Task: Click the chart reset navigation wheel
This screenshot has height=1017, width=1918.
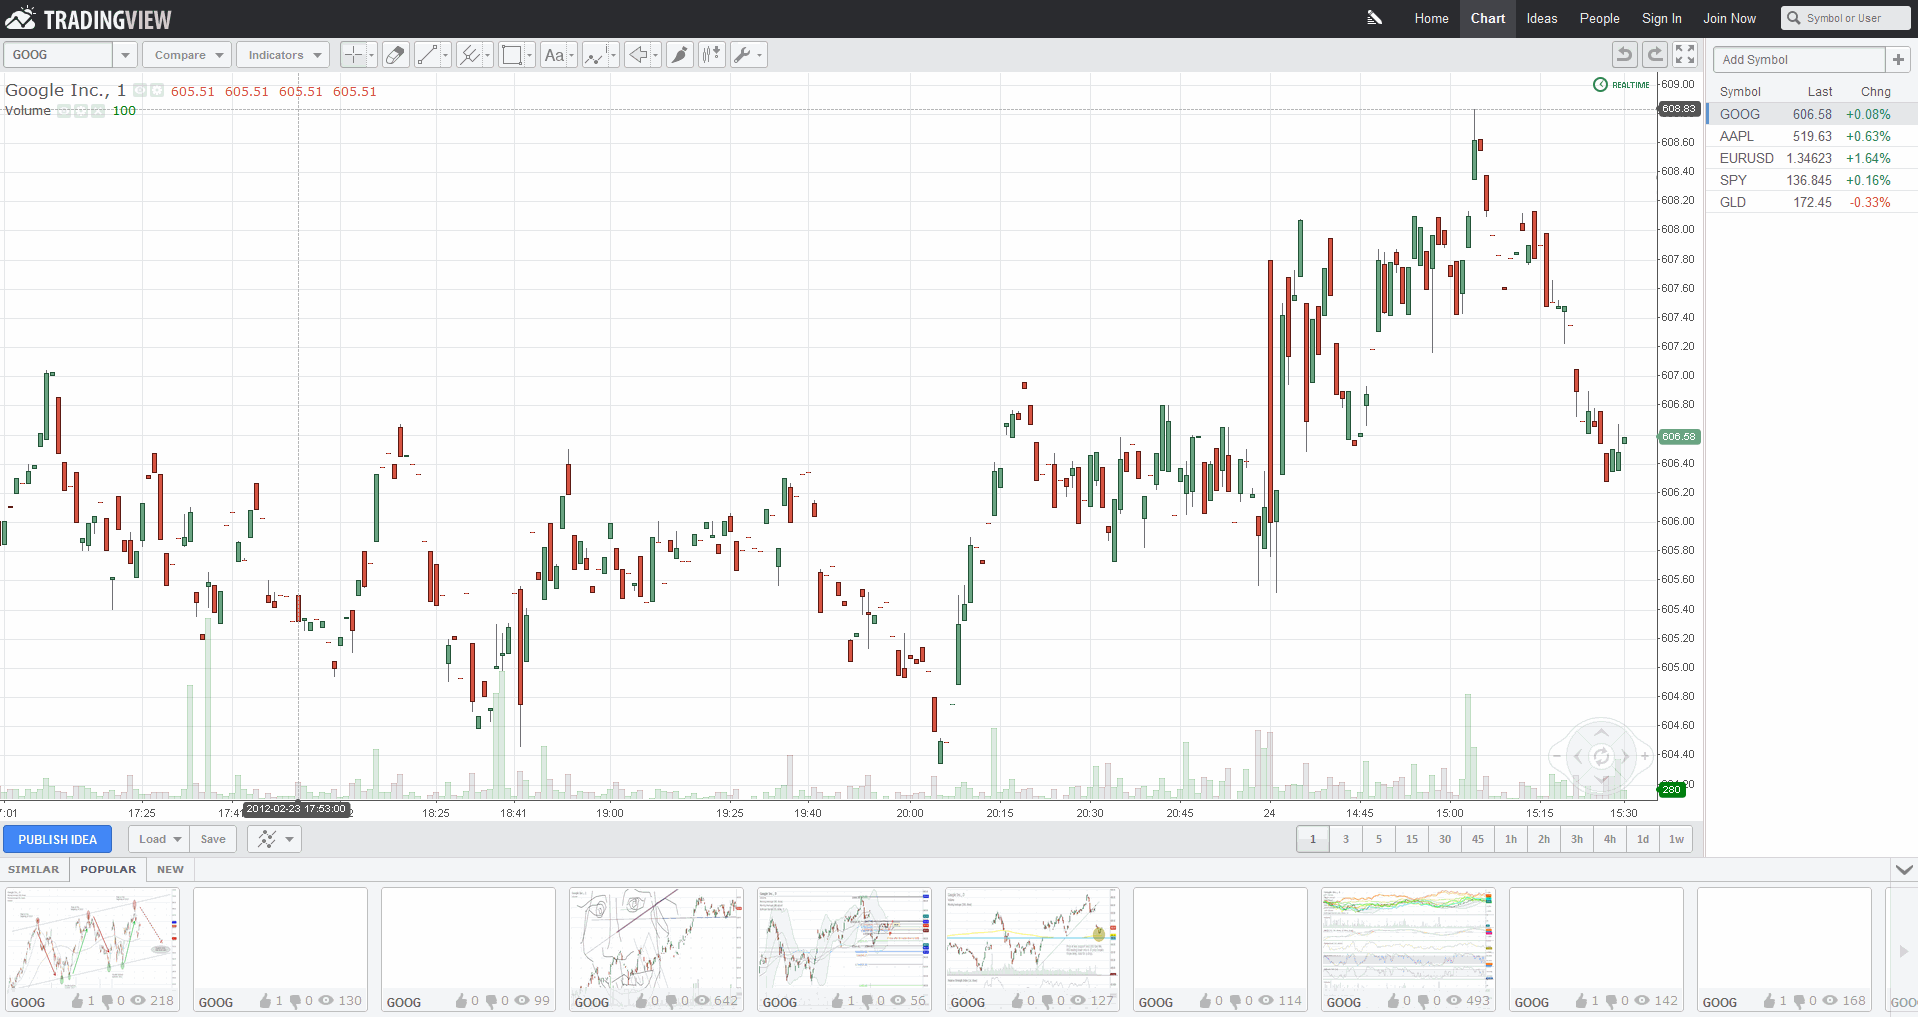Action: [x=1601, y=756]
